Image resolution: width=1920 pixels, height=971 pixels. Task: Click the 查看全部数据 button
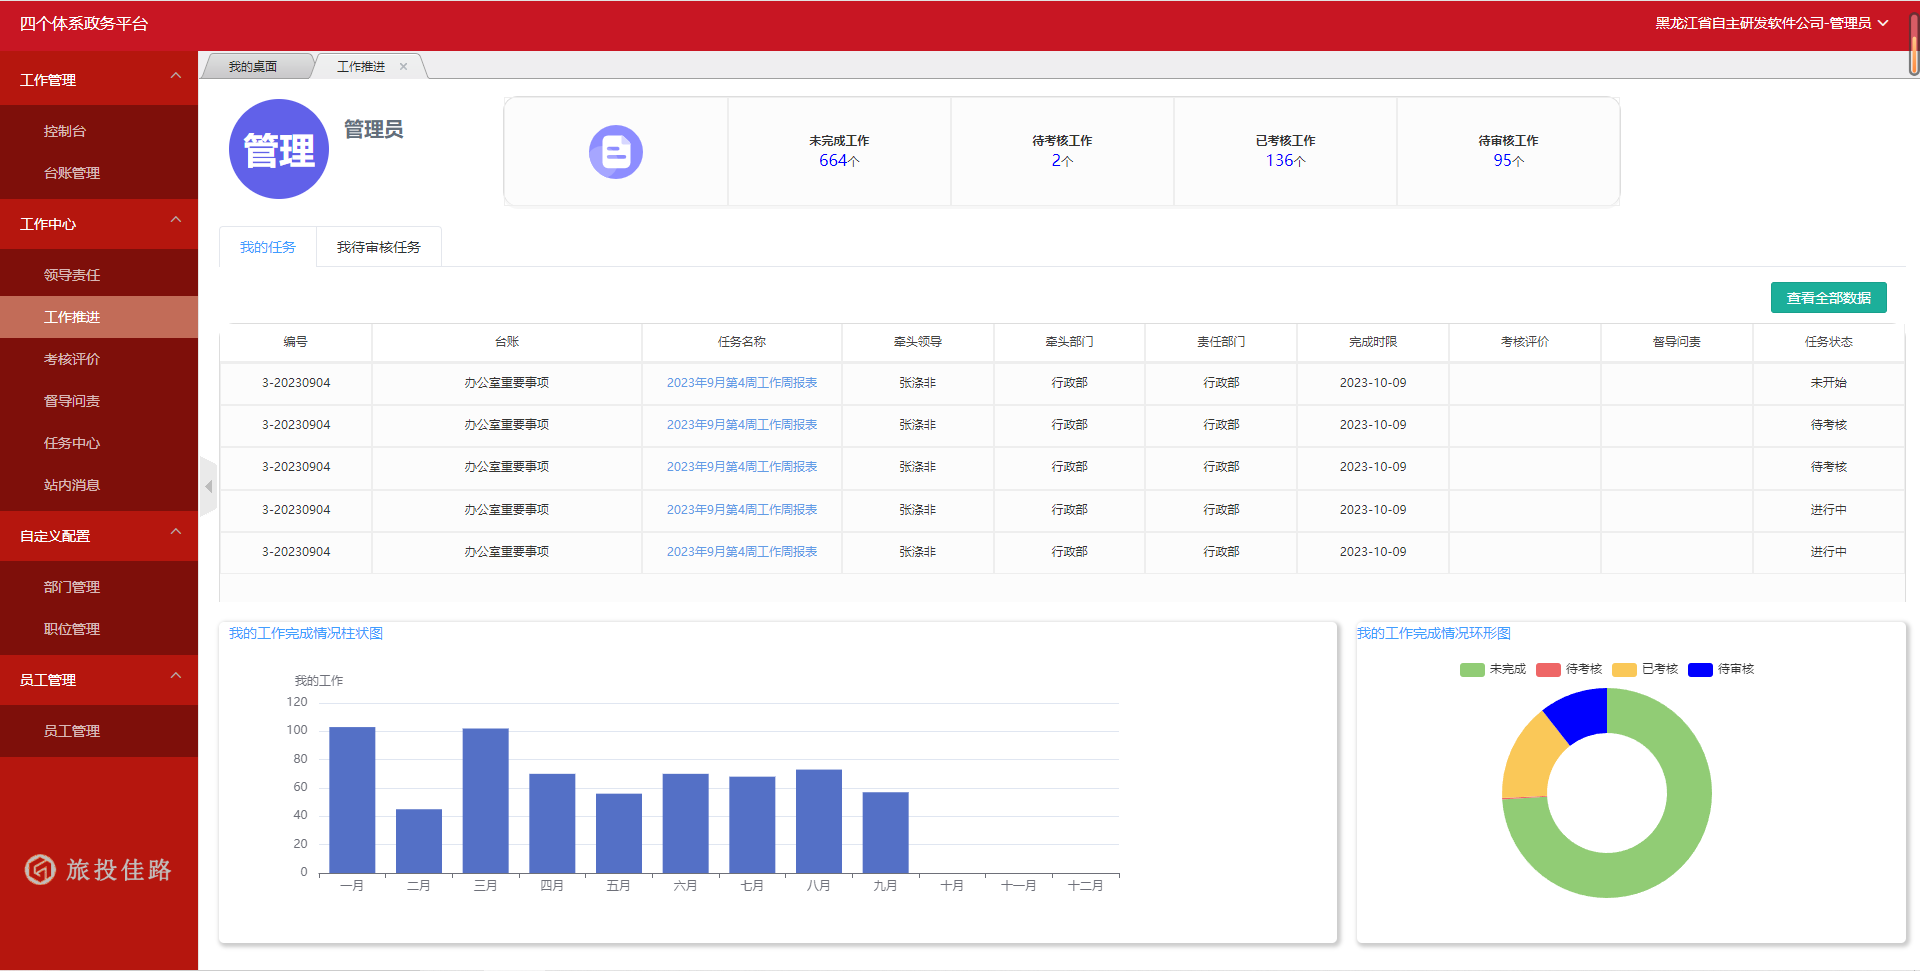(1828, 298)
